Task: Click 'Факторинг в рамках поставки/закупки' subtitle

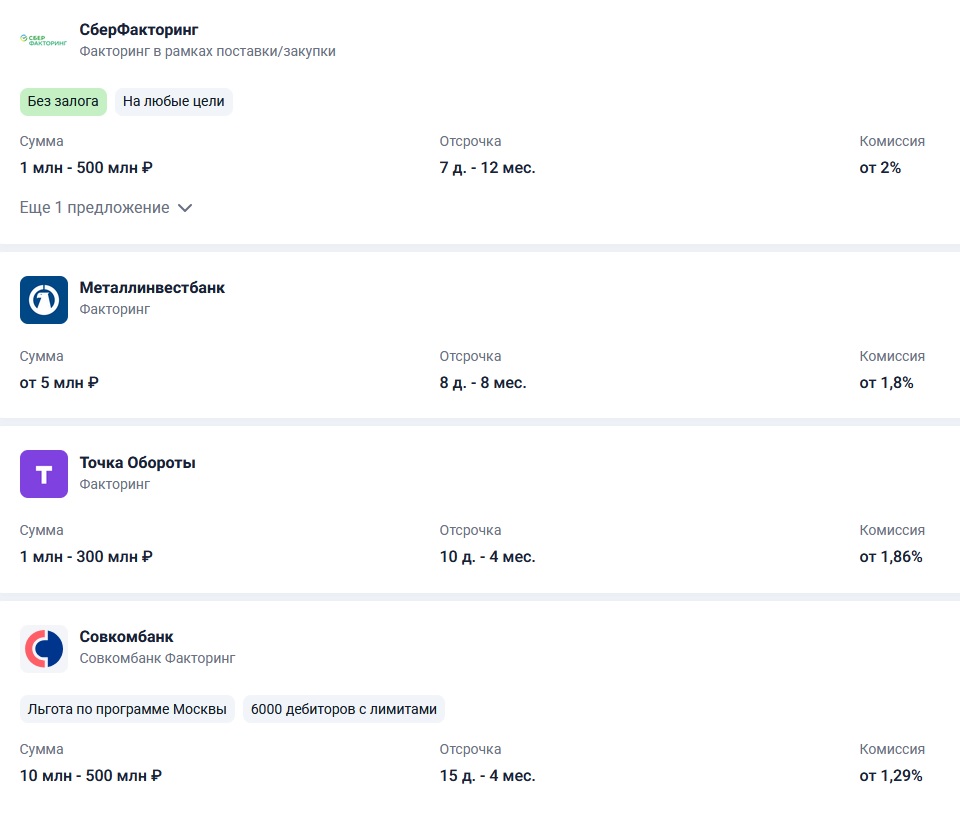Action: point(207,51)
